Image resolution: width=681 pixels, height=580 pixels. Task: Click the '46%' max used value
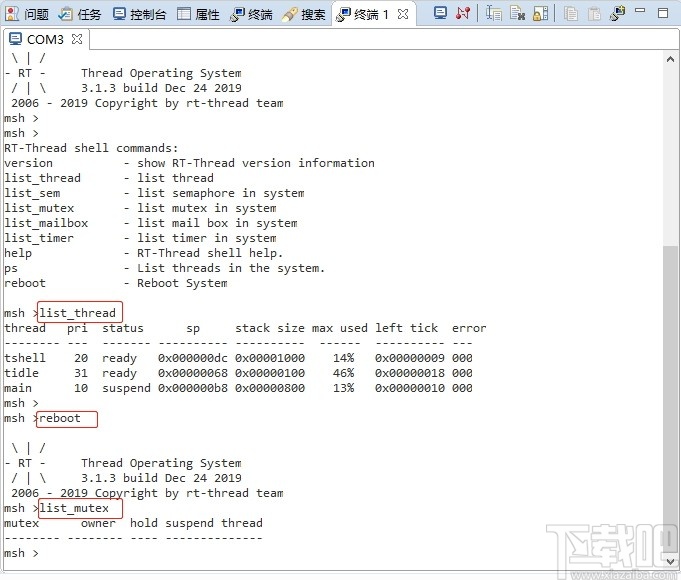click(344, 373)
